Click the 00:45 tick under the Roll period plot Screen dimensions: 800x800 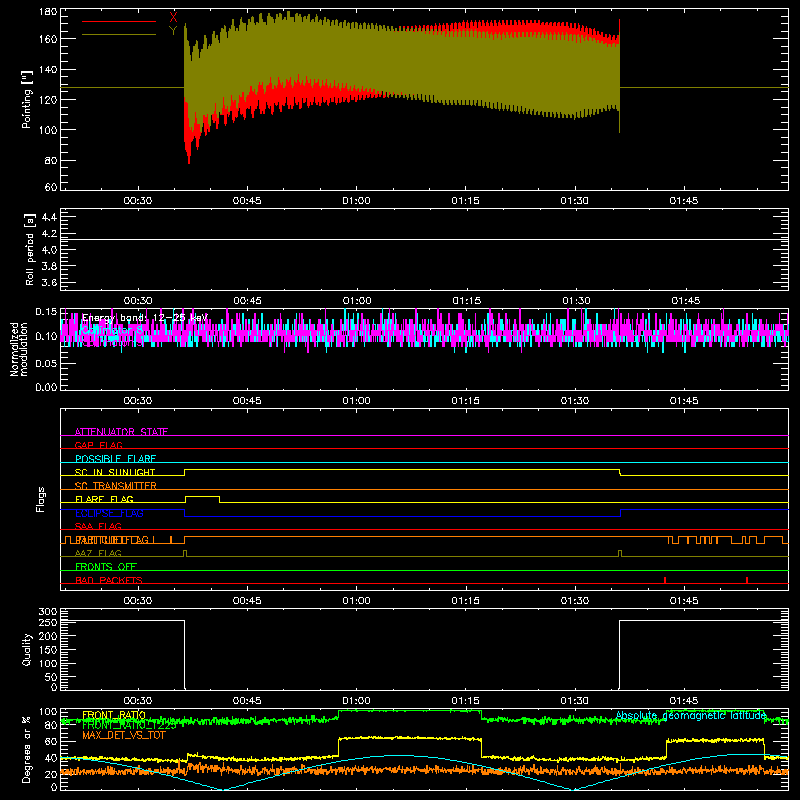tap(247, 301)
